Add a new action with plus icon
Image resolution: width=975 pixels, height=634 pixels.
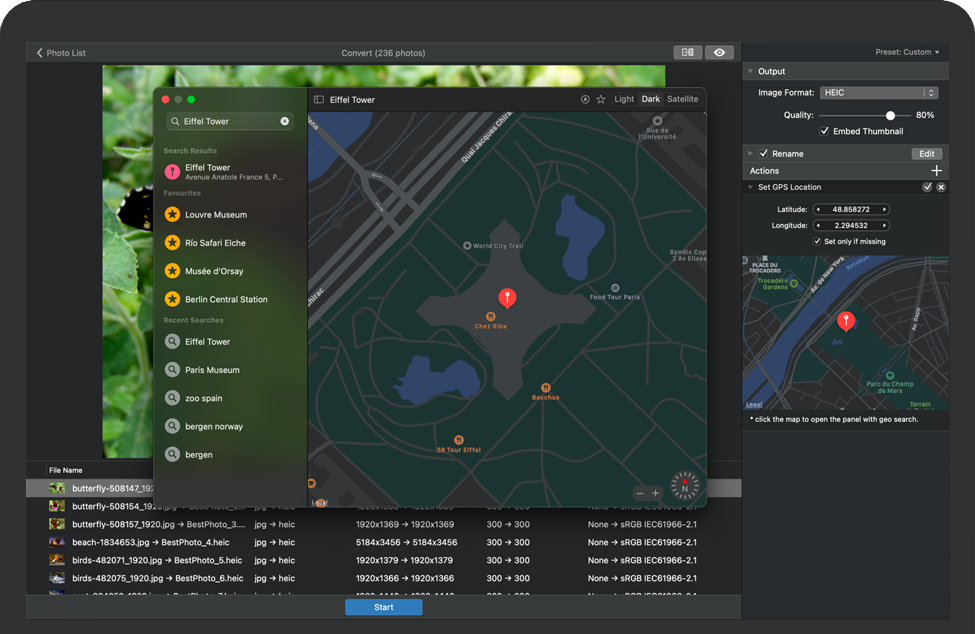point(937,171)
